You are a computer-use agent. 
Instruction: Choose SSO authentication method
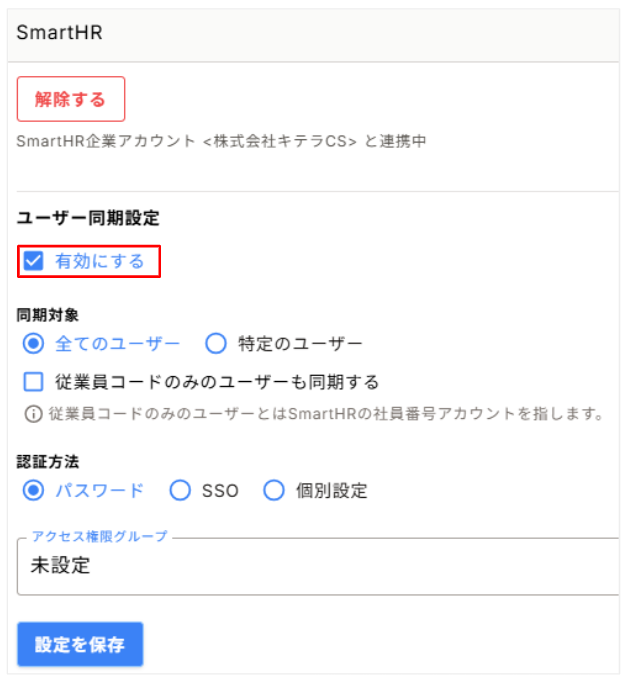tap(180, 491)
